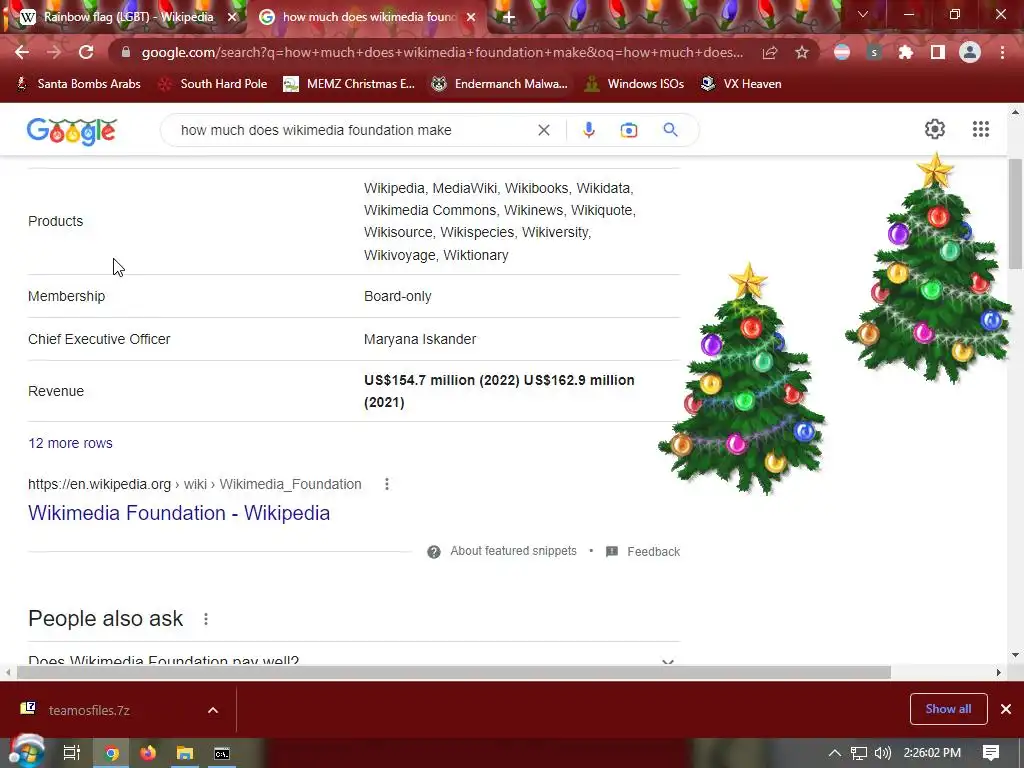Image resolution: width=1024 pixels, height=768 pixels.
Task: Share this page icon in address bar
Action: tap(770, 52)
